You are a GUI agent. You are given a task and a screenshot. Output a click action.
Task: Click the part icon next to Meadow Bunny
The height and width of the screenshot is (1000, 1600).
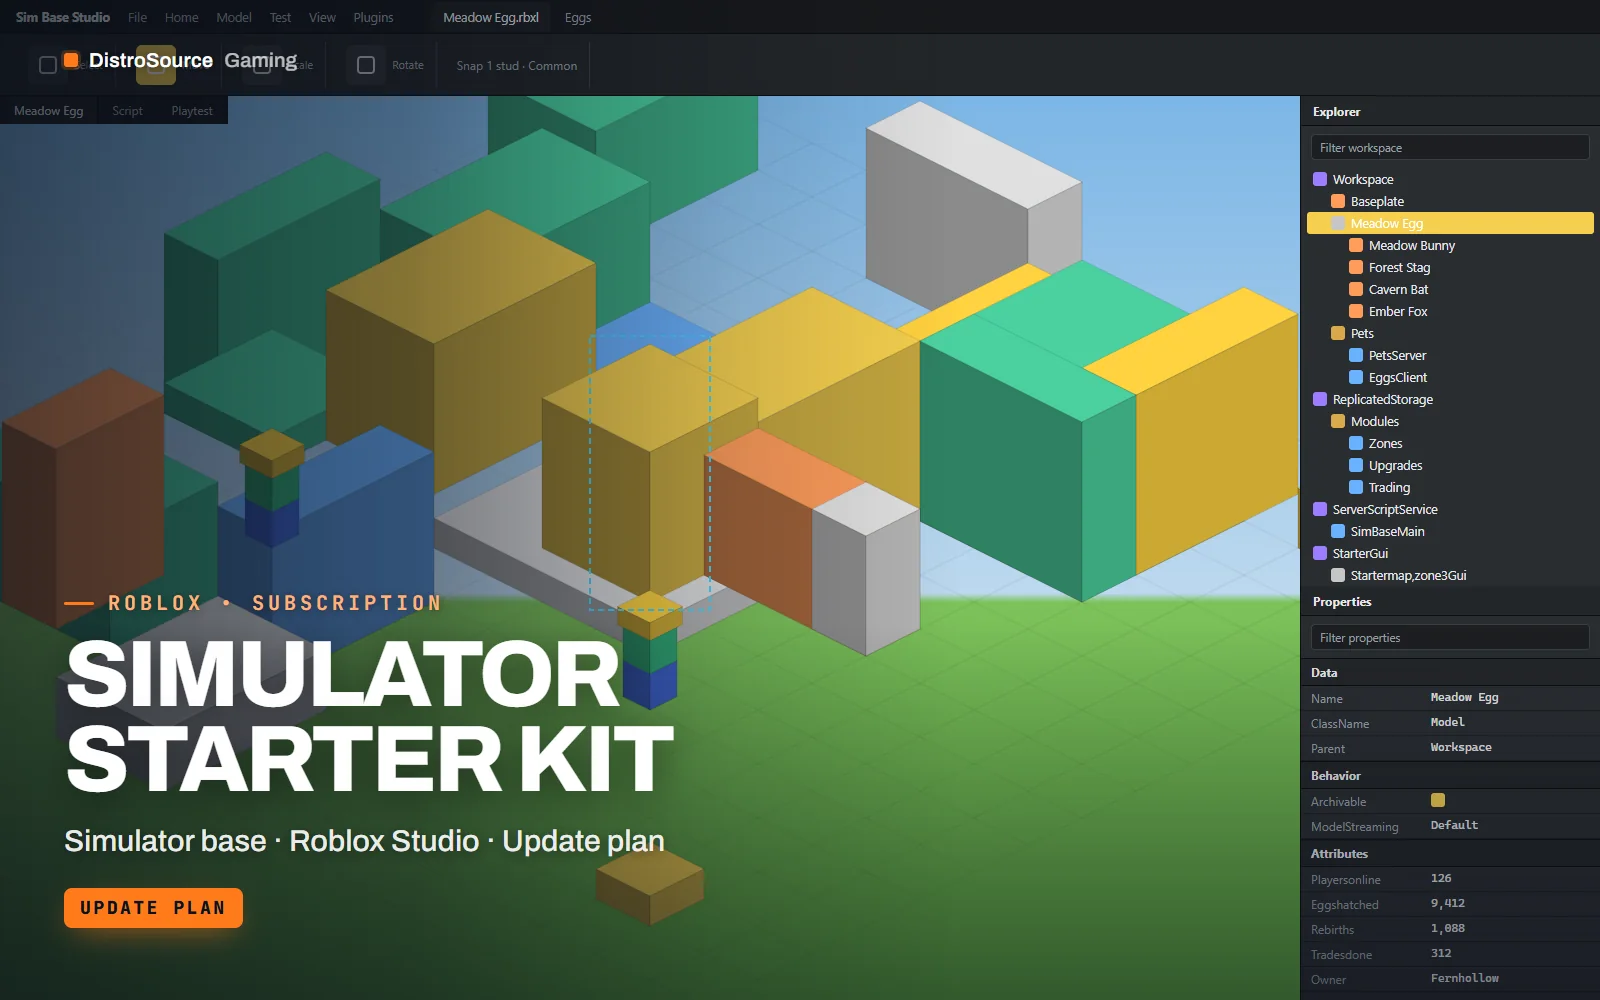[x=1356, y=245]
